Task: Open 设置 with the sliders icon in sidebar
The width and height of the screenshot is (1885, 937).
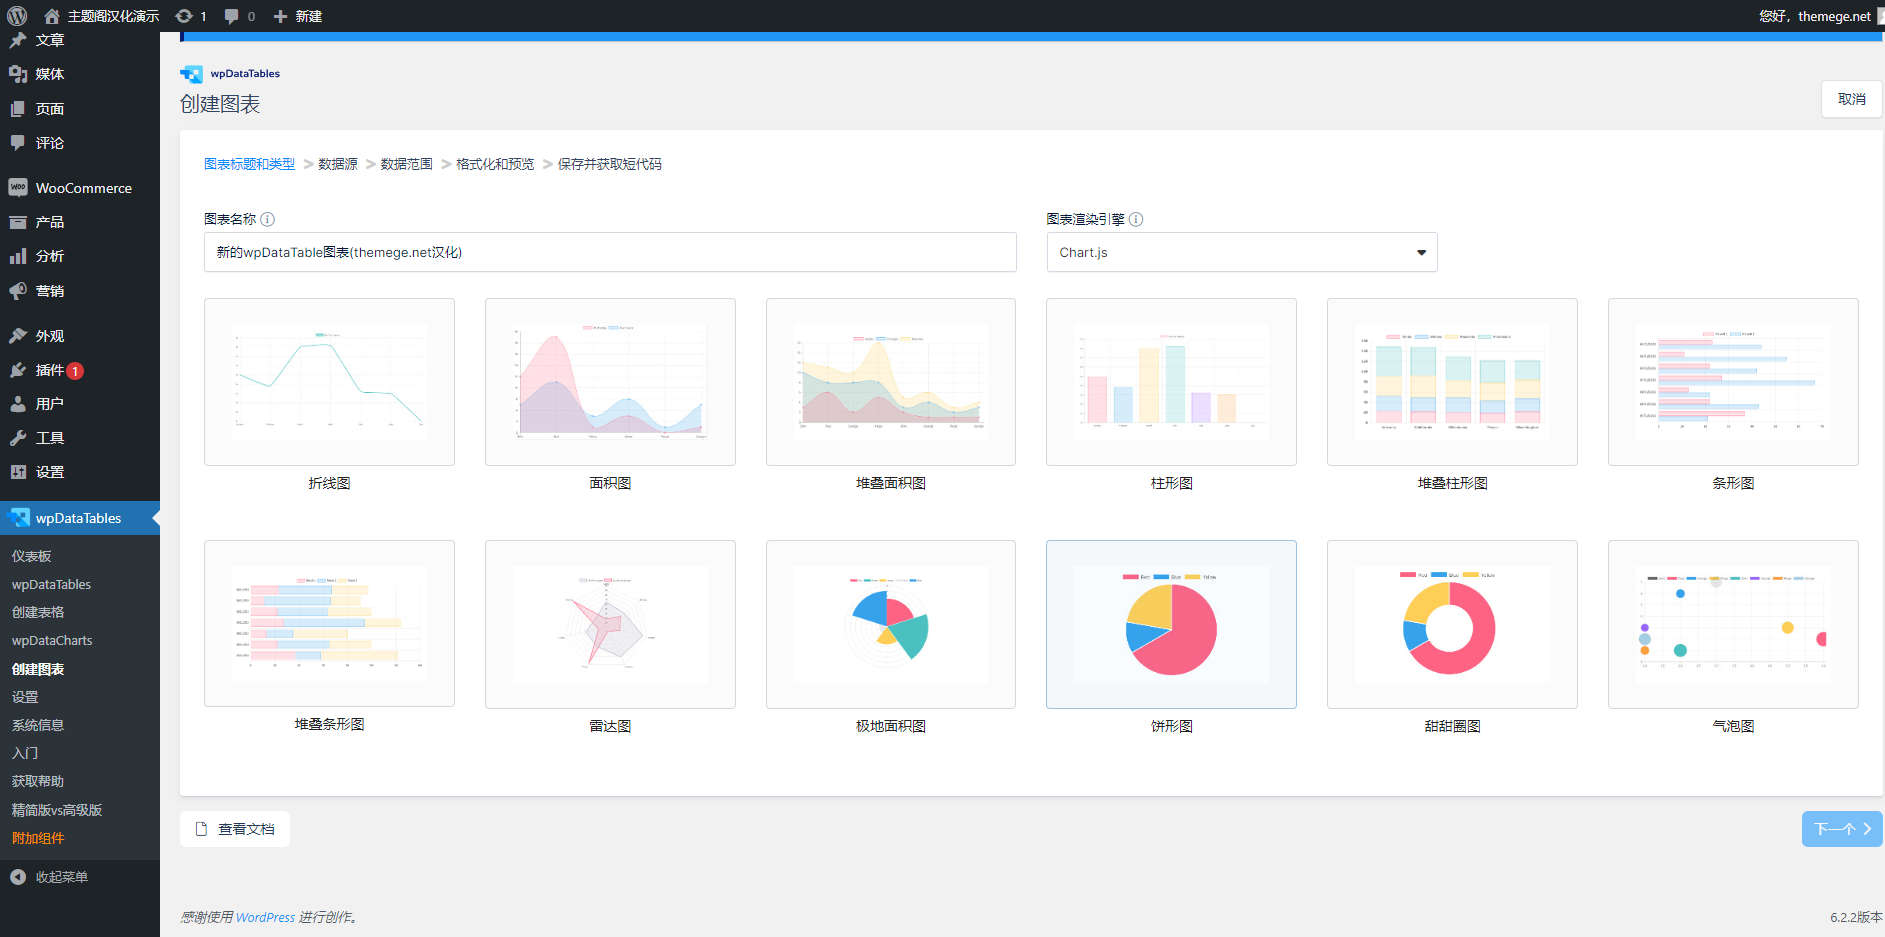Action: point(80,472)
